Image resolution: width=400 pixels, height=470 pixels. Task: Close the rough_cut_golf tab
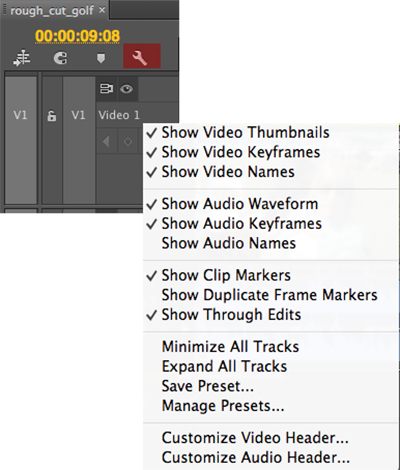click(x=102, y=10)
